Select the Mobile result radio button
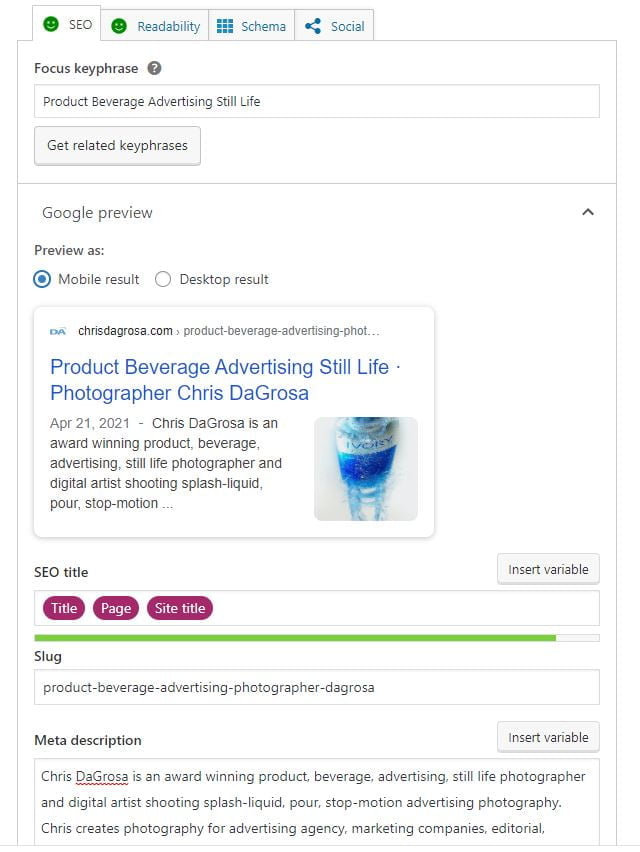 tap(43, 279)
